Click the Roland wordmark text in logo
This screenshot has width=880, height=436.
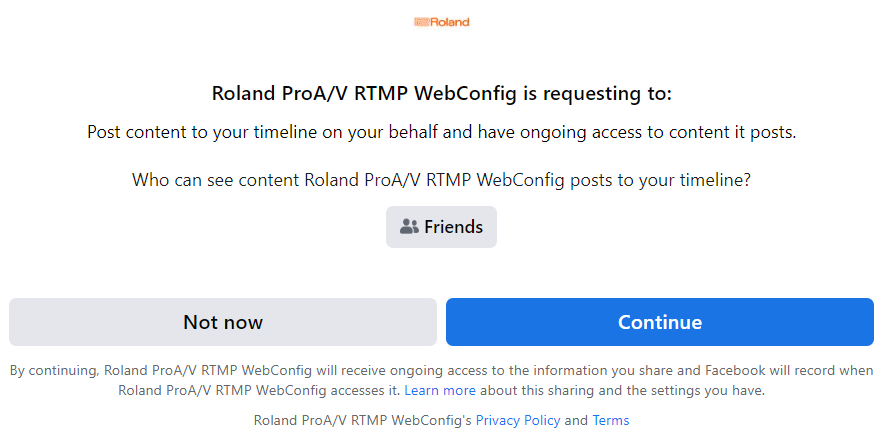pyautogui.click(x=450, y=22)
